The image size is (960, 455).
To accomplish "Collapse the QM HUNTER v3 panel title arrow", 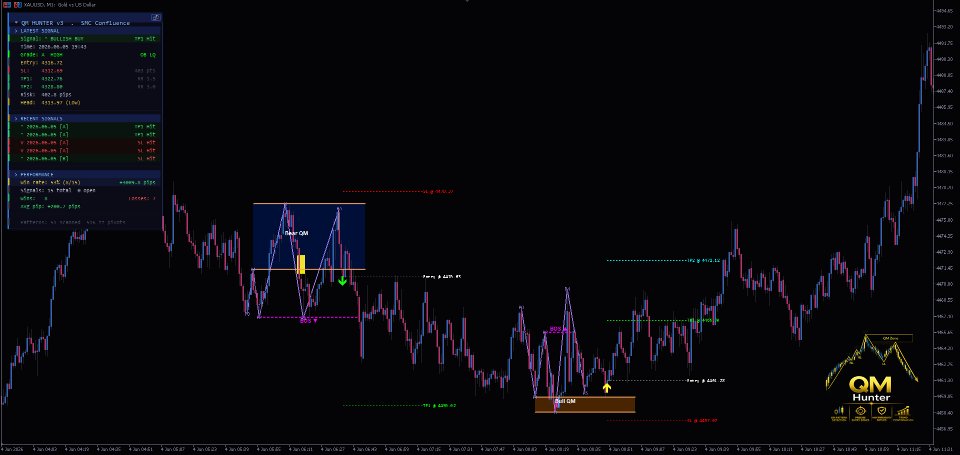I will point(16,23).
